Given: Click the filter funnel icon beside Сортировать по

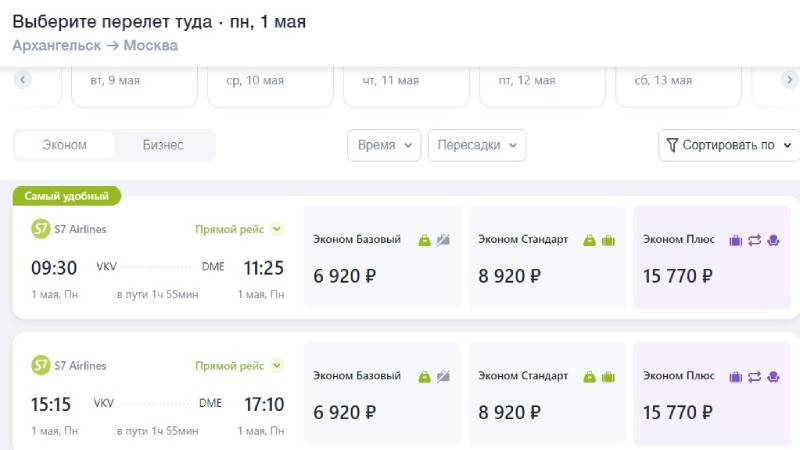Looking at the screenshot, I should [672, 145].
